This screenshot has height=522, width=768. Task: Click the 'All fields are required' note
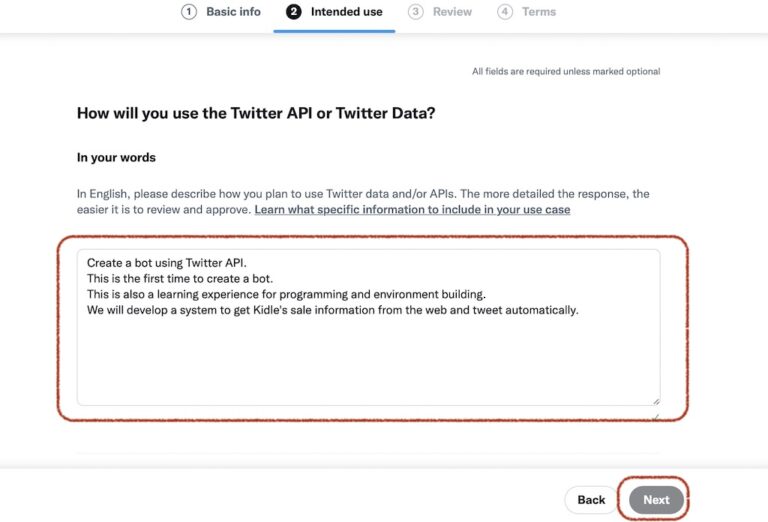click(x=565, y=71)
